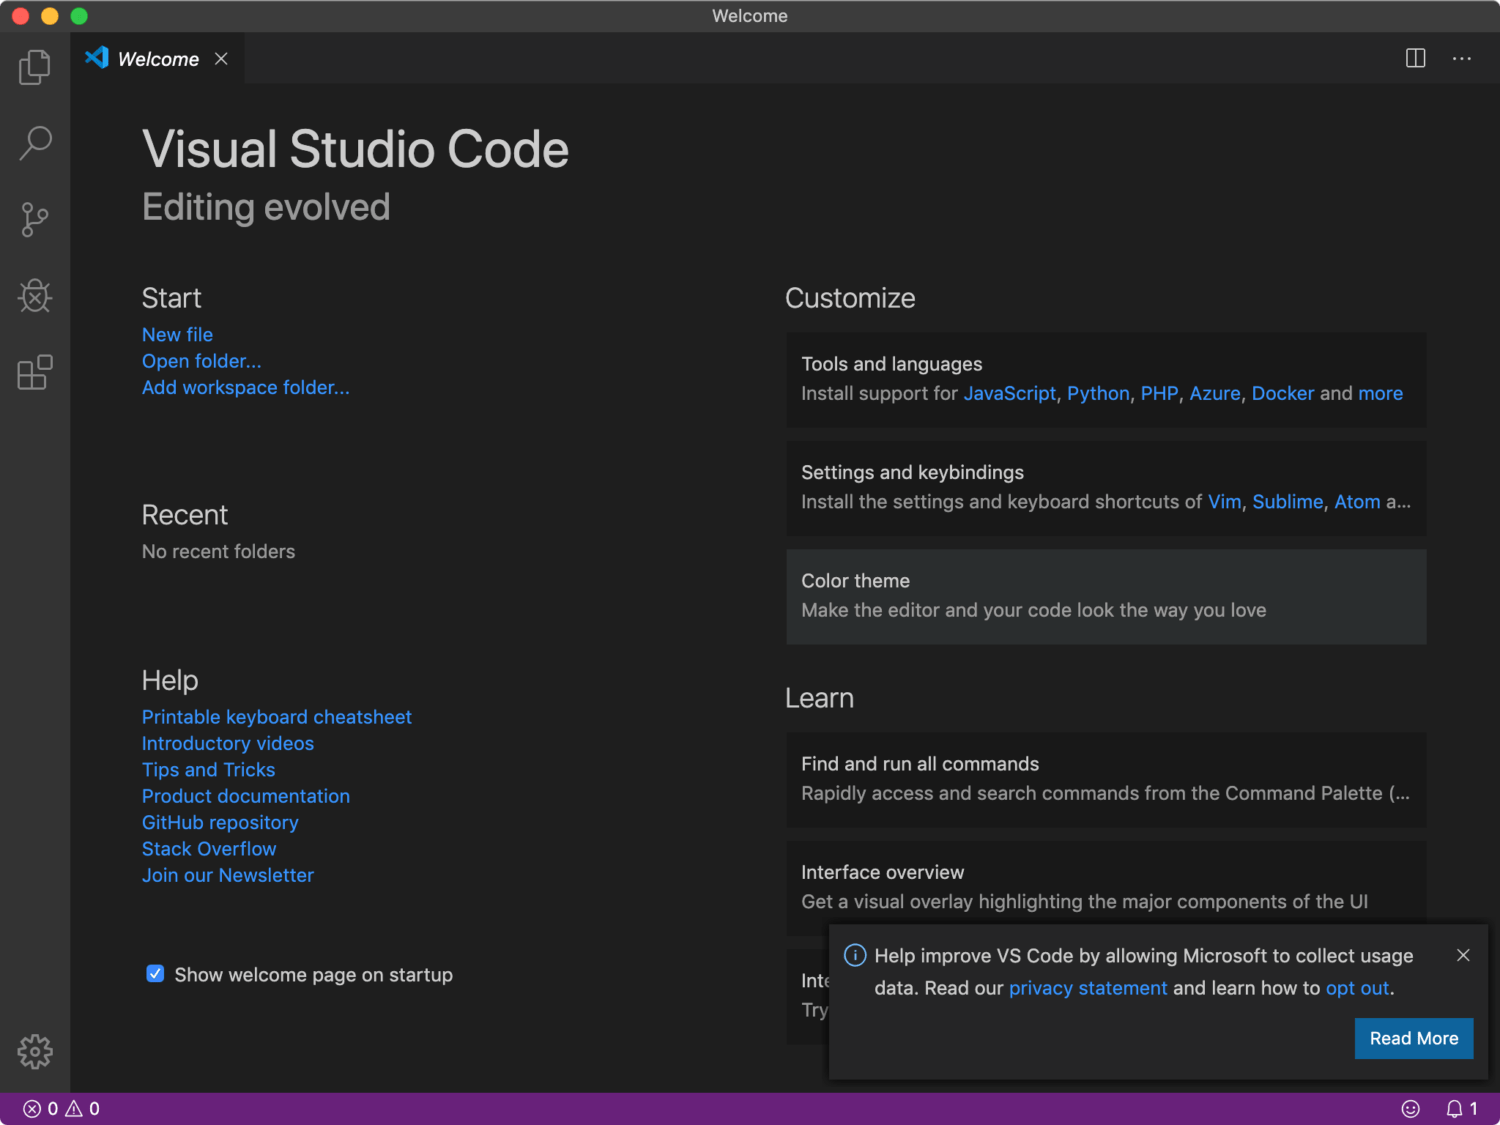
Task: Click Add workspace folder... link
Action: point(246,387)
